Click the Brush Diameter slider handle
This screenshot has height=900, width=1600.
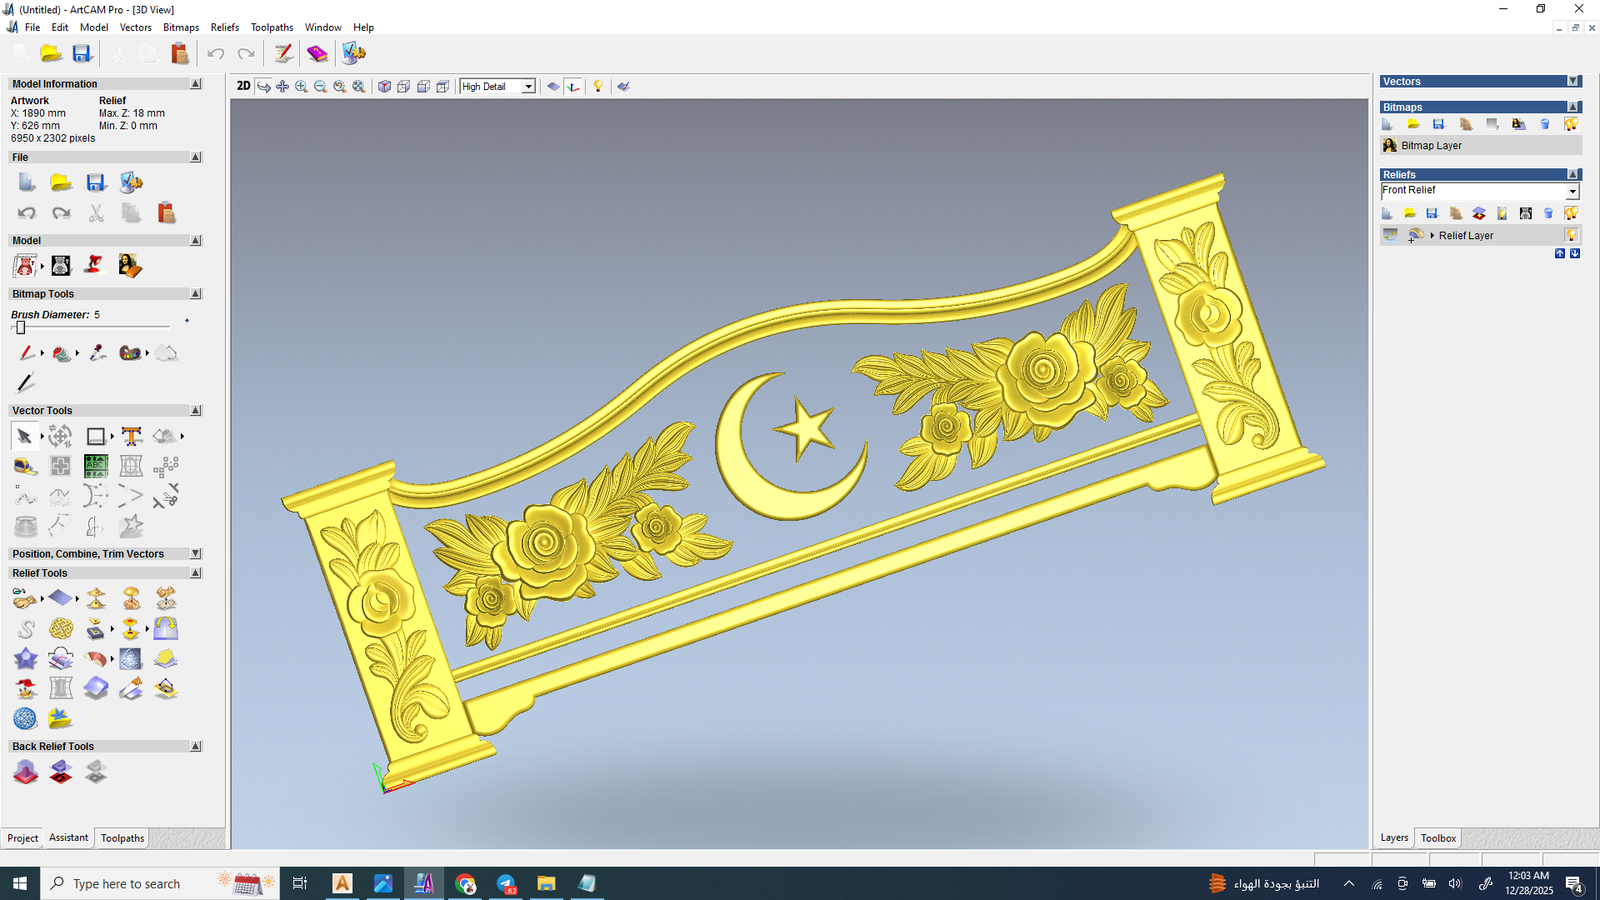point(20,327)
